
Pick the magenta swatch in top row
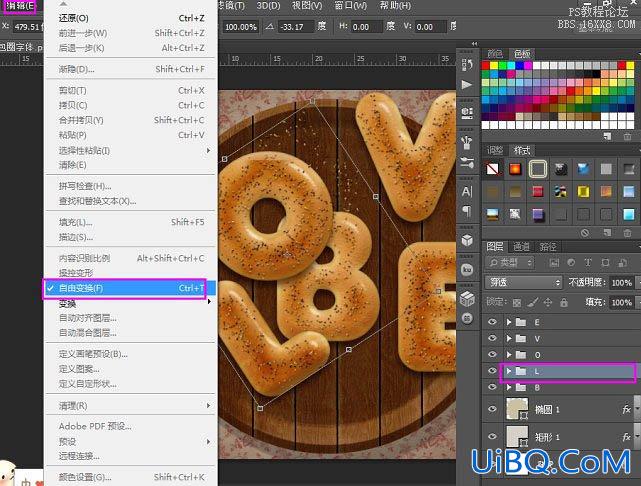[x=528, y=65]
